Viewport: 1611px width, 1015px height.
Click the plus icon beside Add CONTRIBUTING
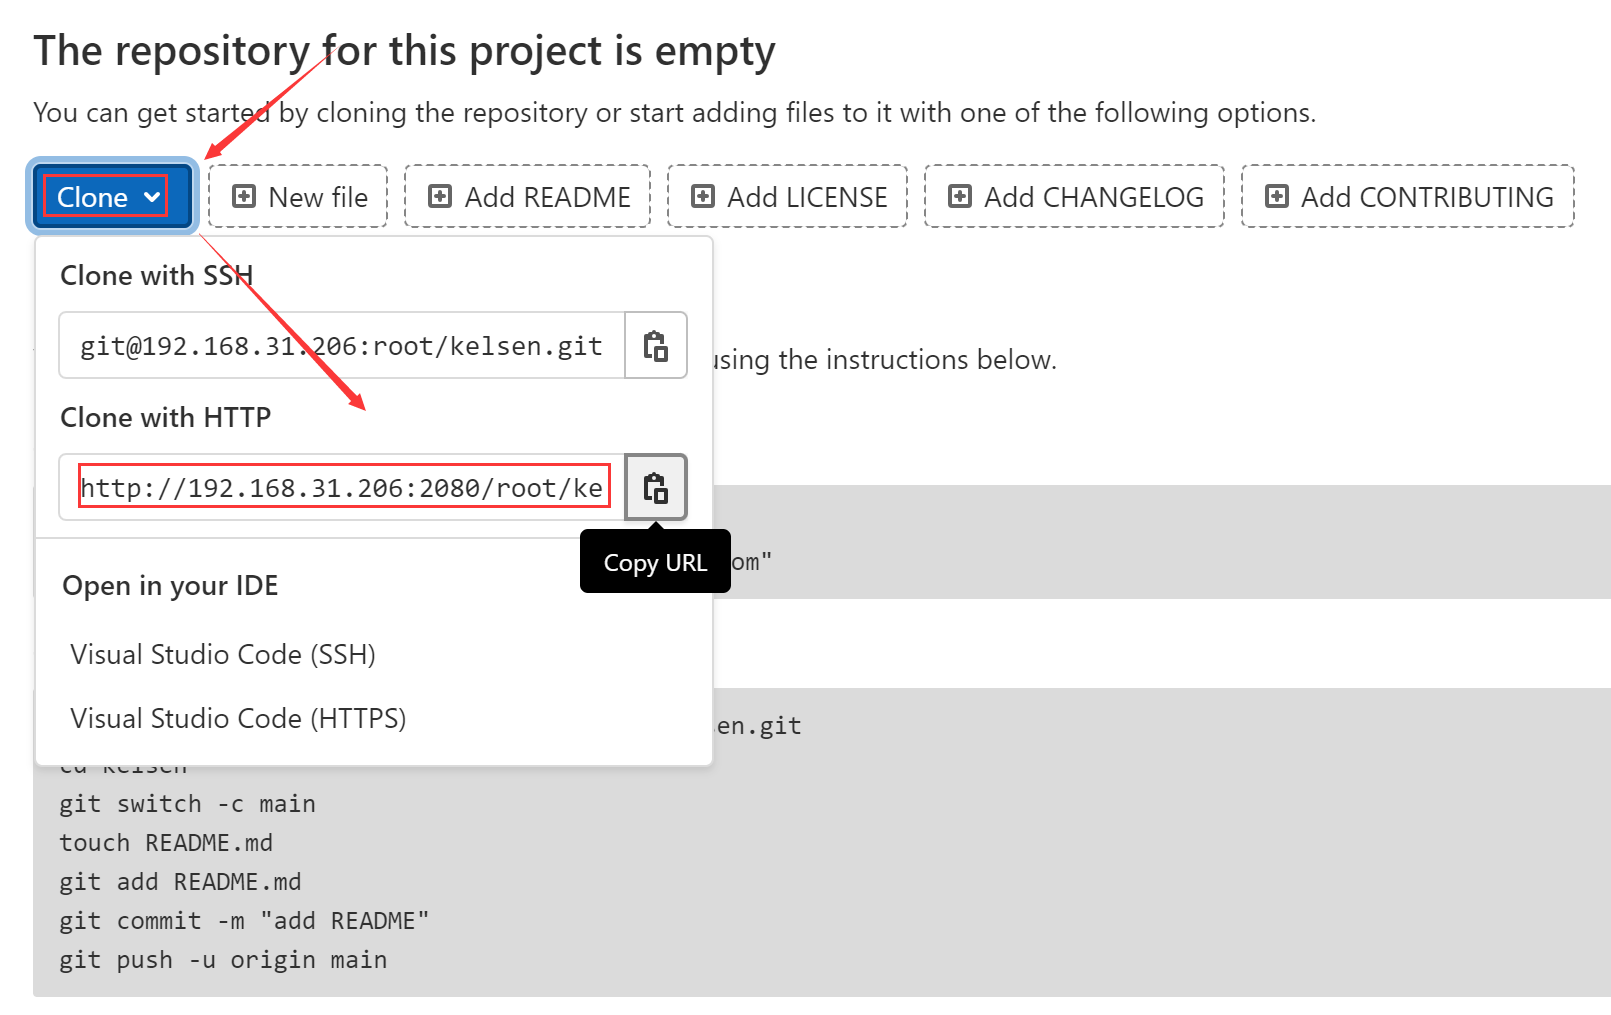1277,196
